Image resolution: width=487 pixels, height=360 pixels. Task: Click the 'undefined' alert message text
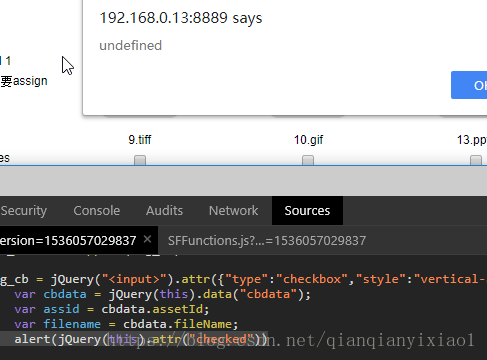[x=131, y=45]
